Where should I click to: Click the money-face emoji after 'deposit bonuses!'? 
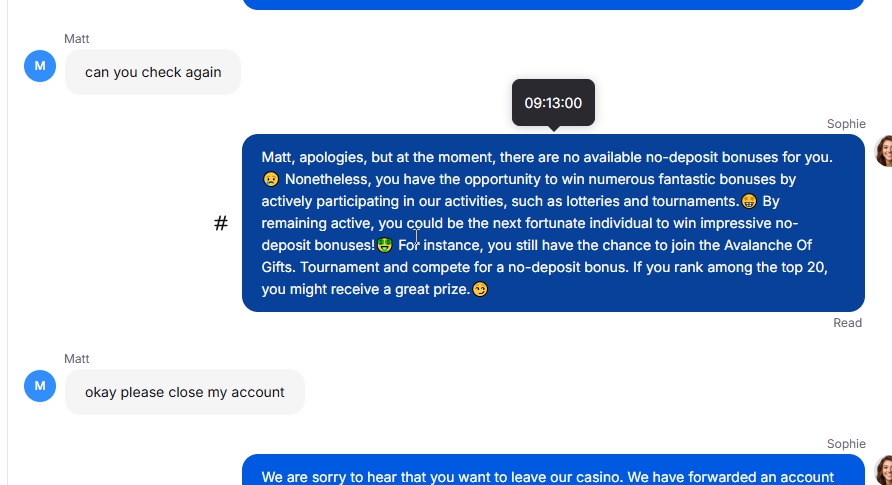pyautogui.click(x=385, y=246)
